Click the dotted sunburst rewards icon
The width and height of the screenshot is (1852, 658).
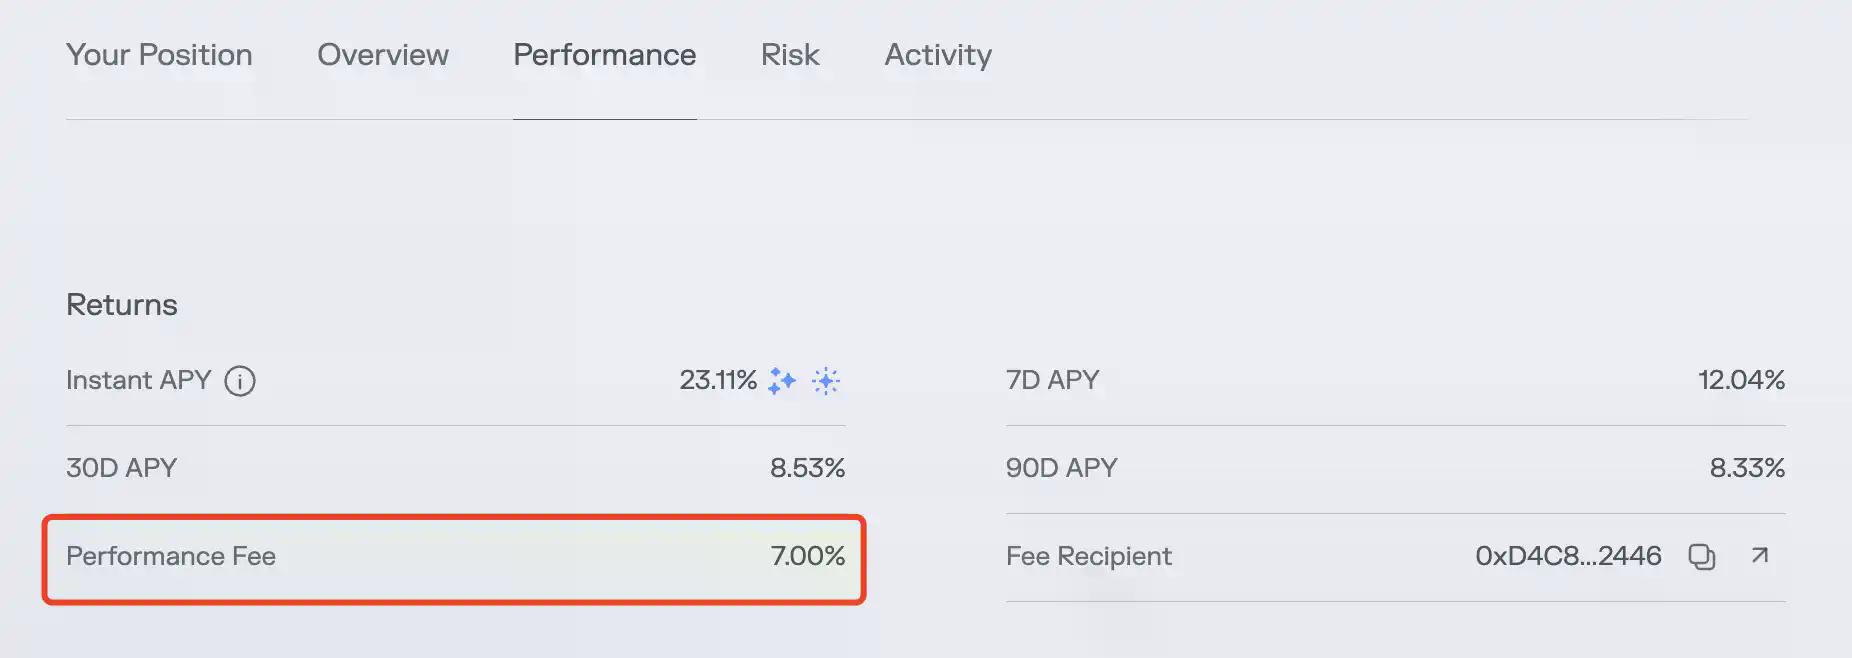pos(826,381)
